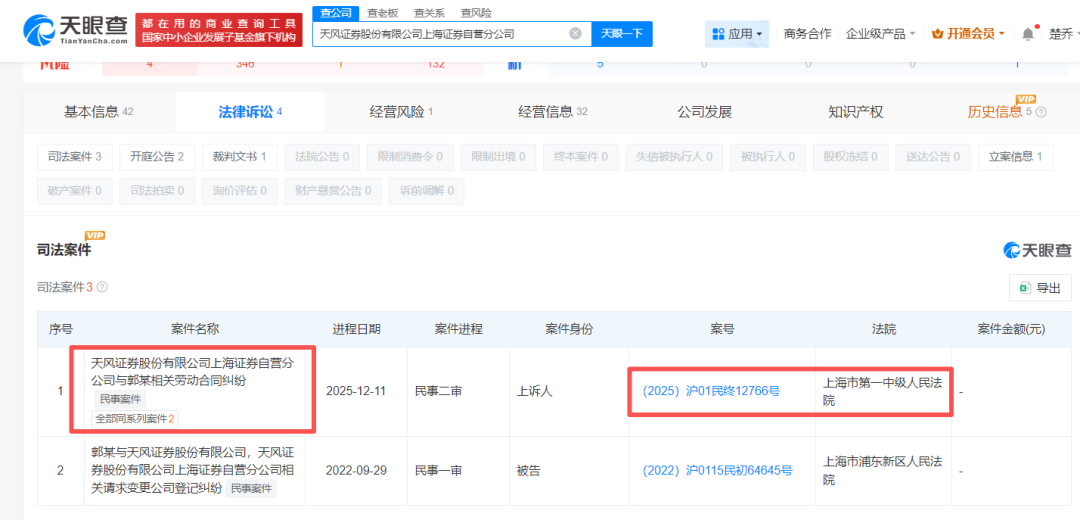
Task: Select the 询价评估 0 filter
Action: tap(239, 191)
